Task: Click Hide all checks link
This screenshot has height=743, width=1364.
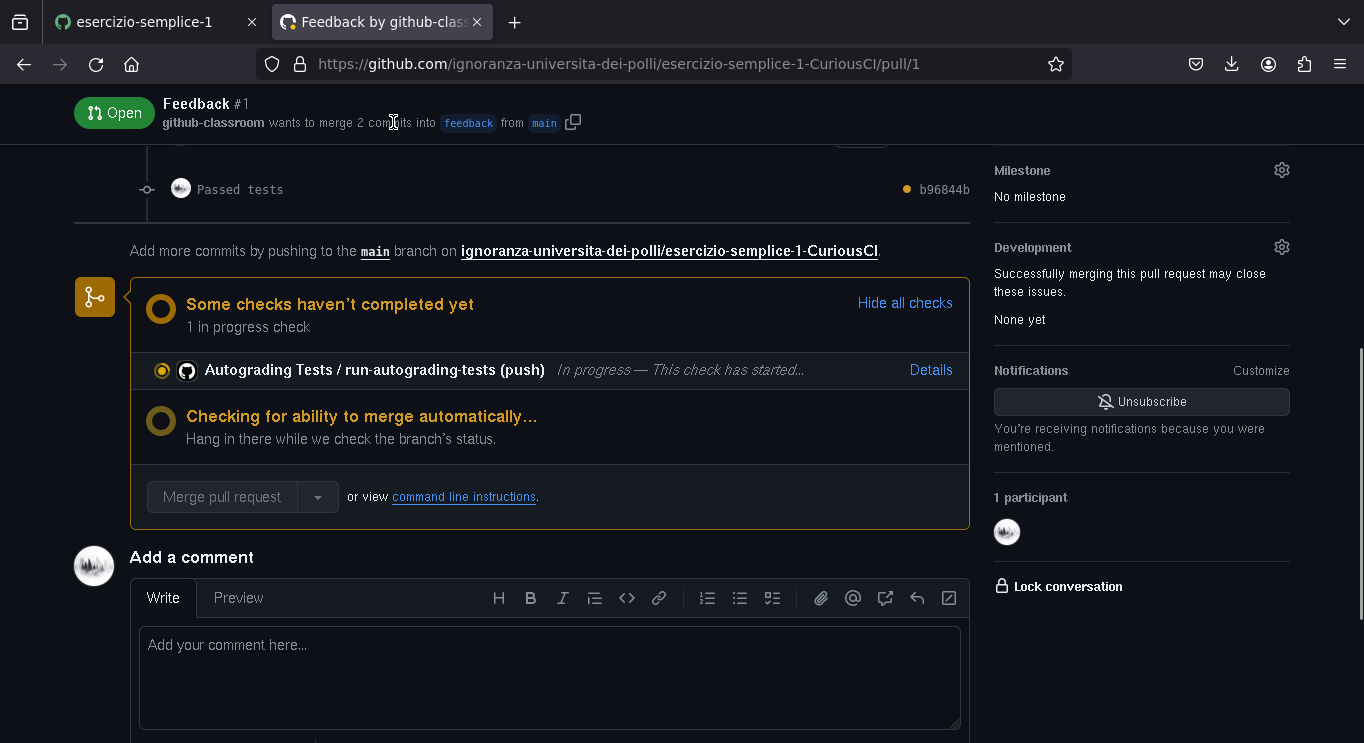Action: (x=905, y=303)
